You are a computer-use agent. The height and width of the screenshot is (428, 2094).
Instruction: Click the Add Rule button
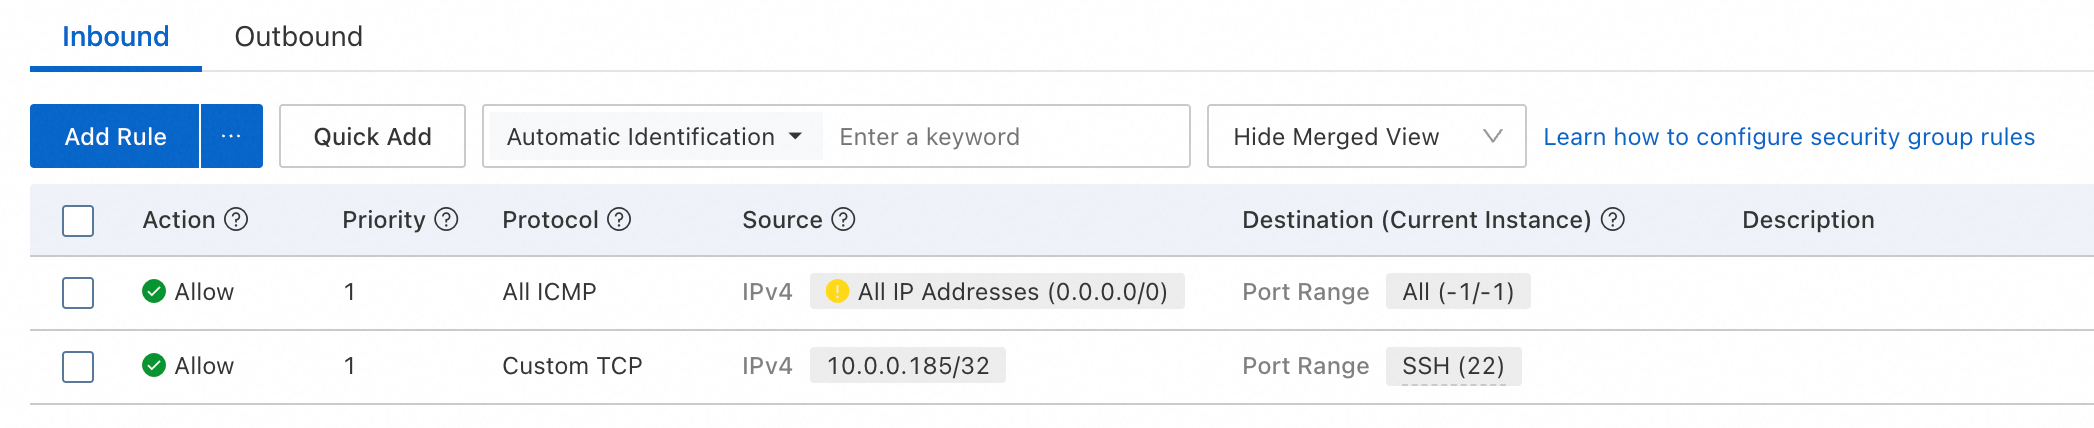coord(115,137)
